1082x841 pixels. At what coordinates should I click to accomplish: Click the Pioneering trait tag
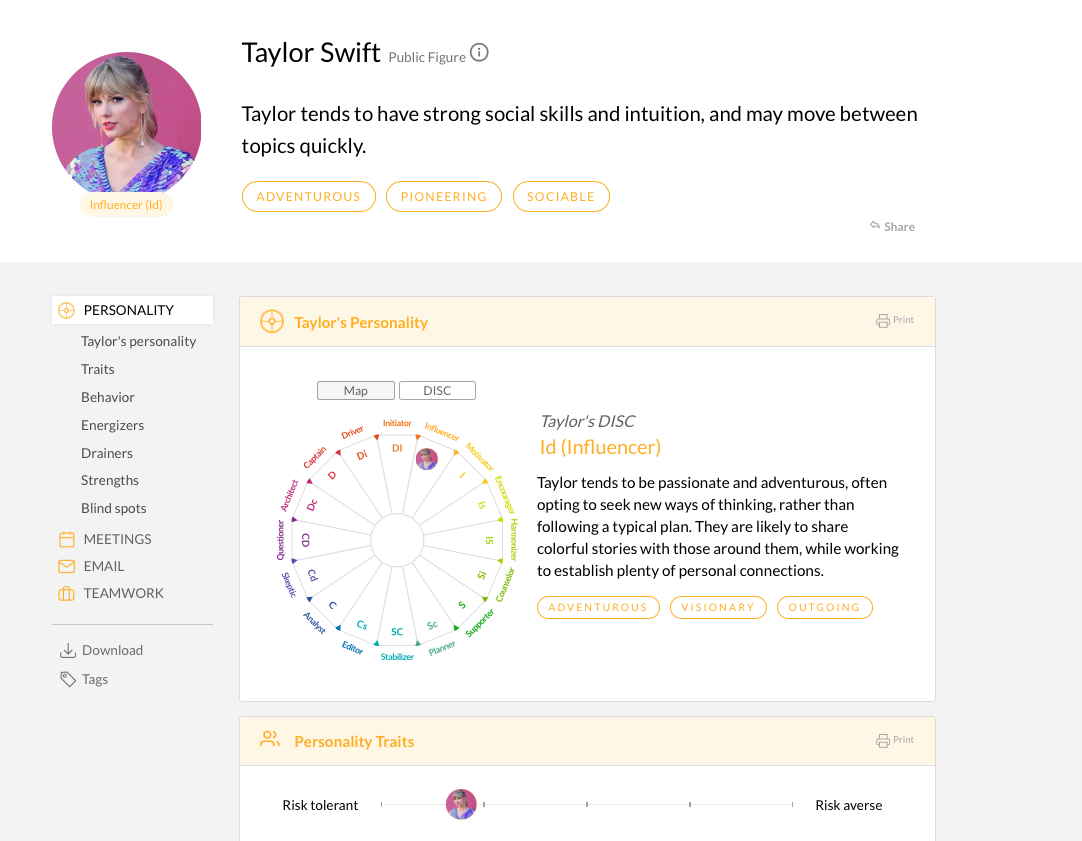point(444,197)
